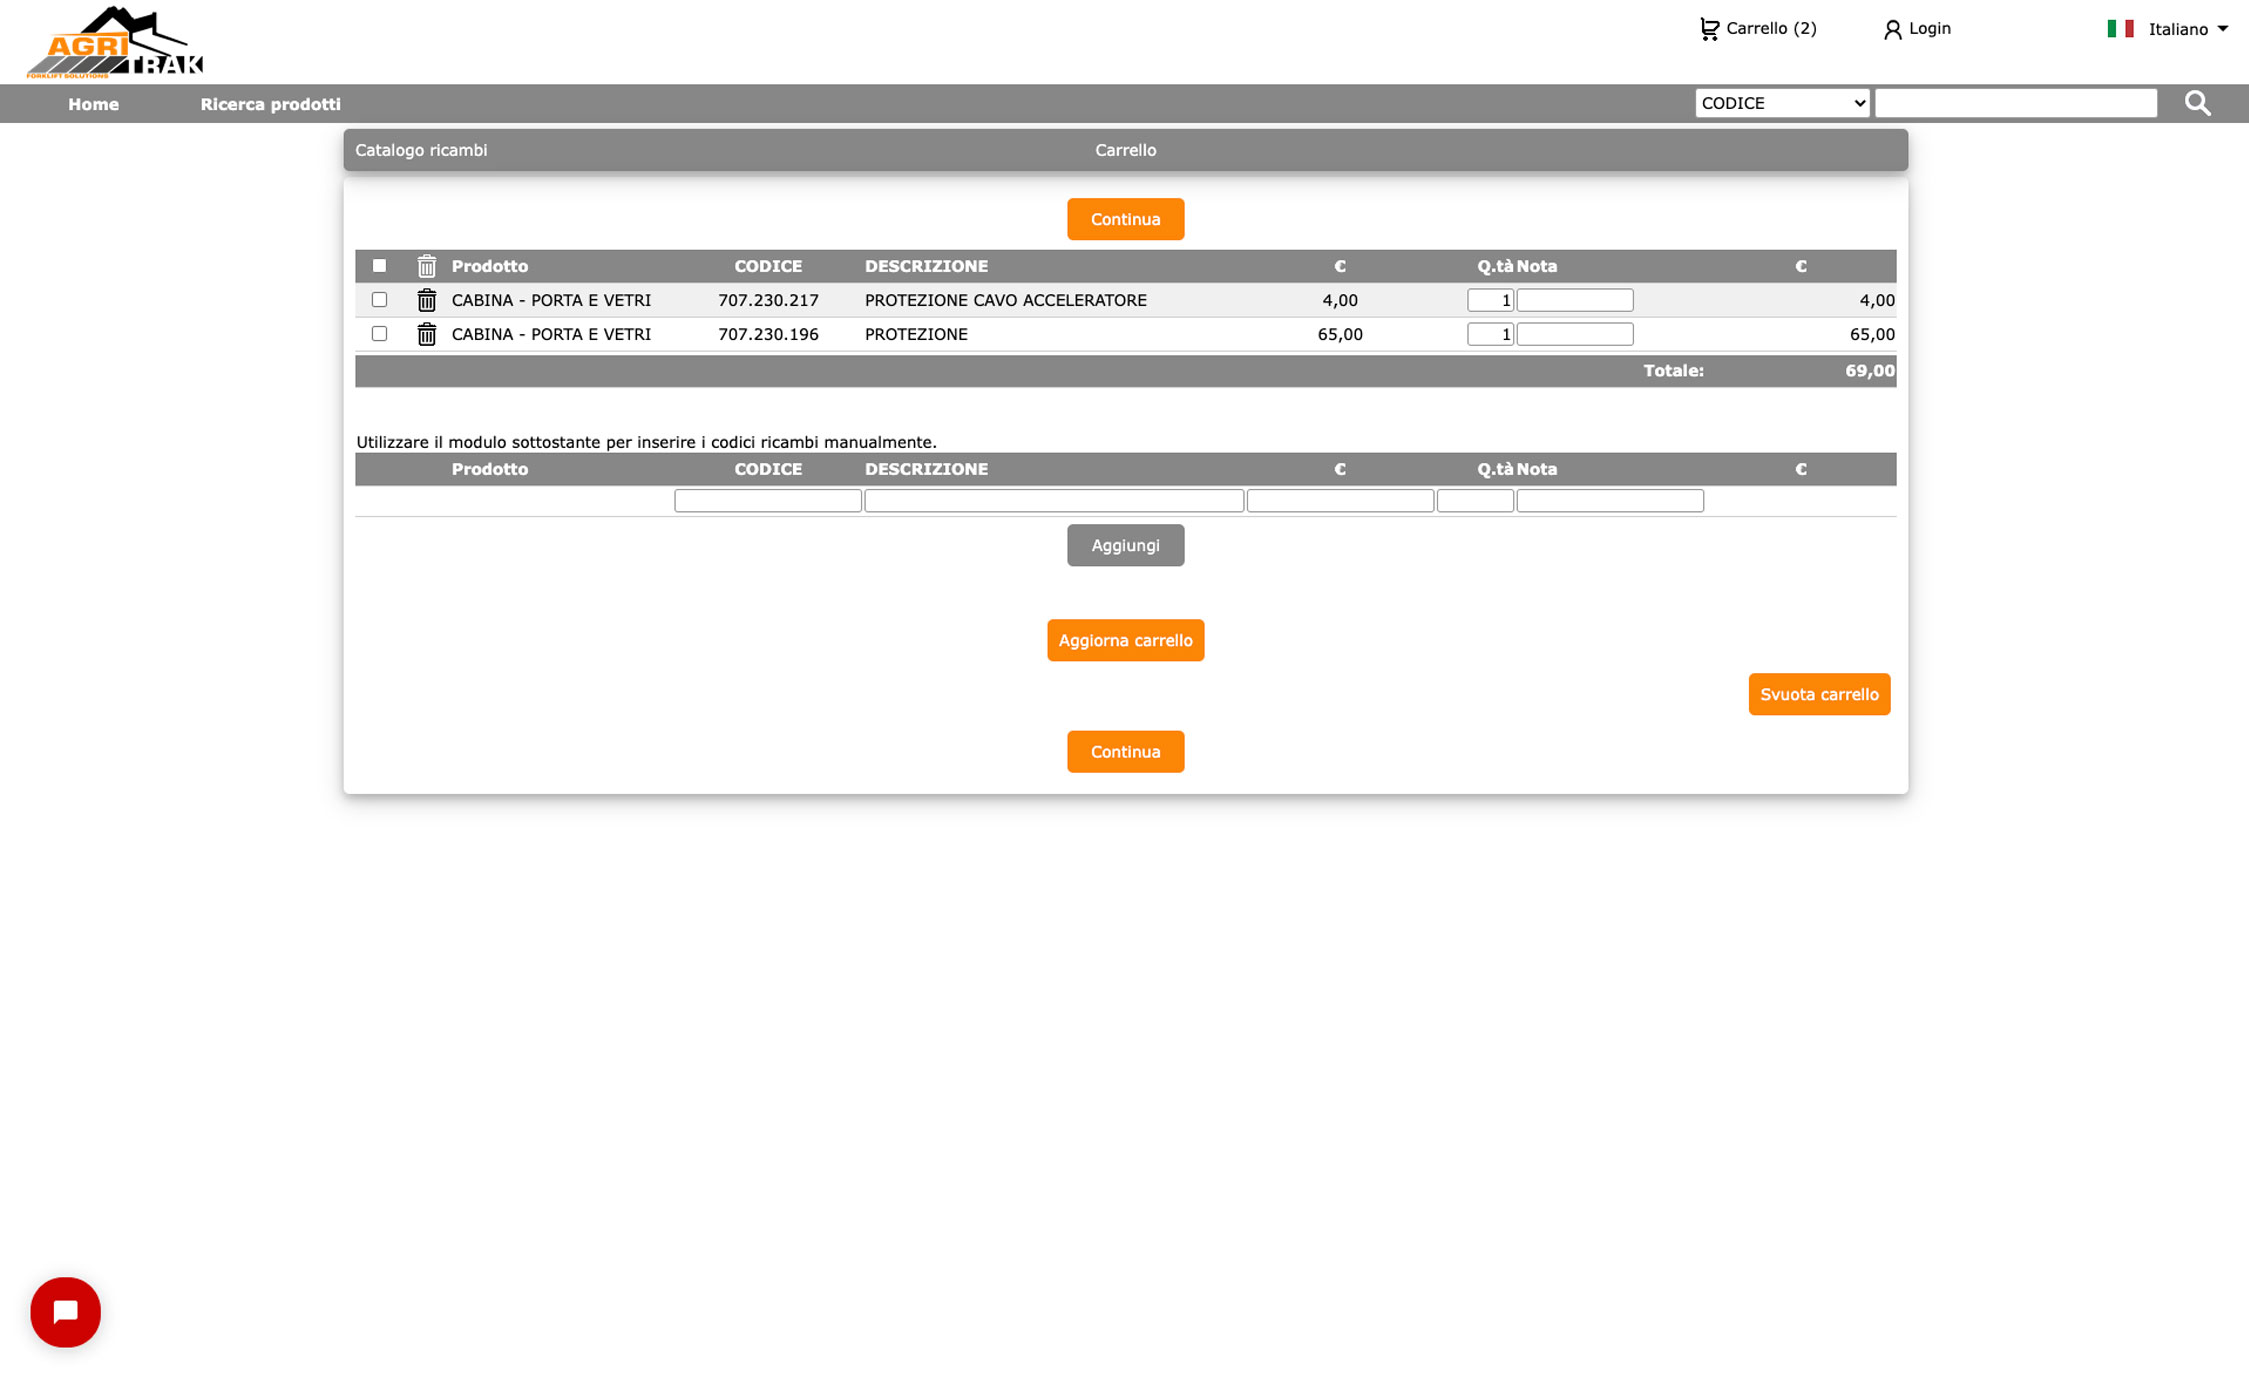Screen dimensions: 2249x1373
Task: Click the Carrello (2) link
Action: 1771,29
